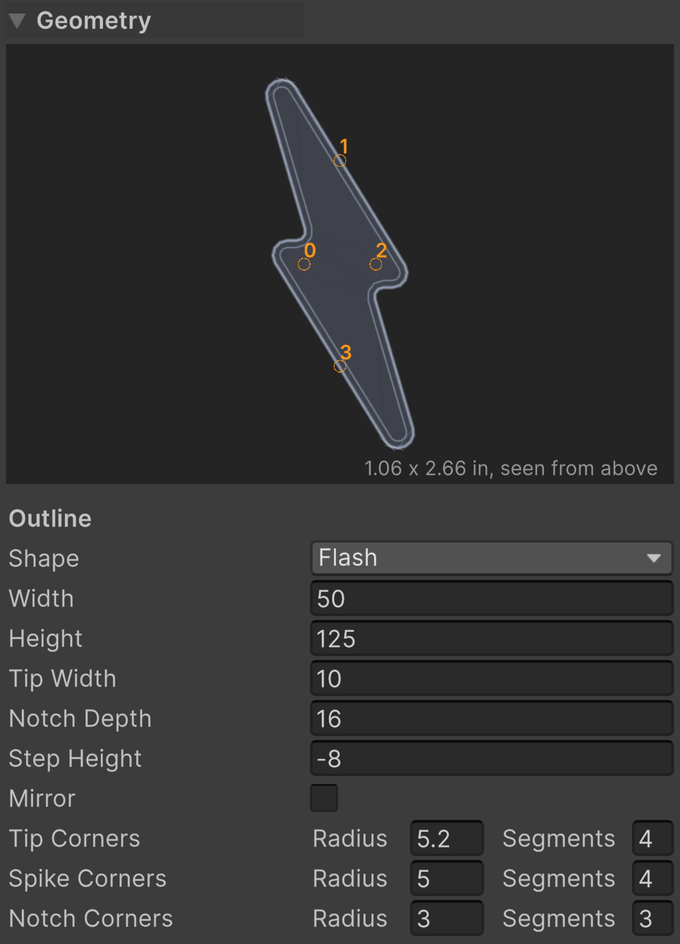Click Tip Corners Radius field 5.2

(x=447, y=839)
